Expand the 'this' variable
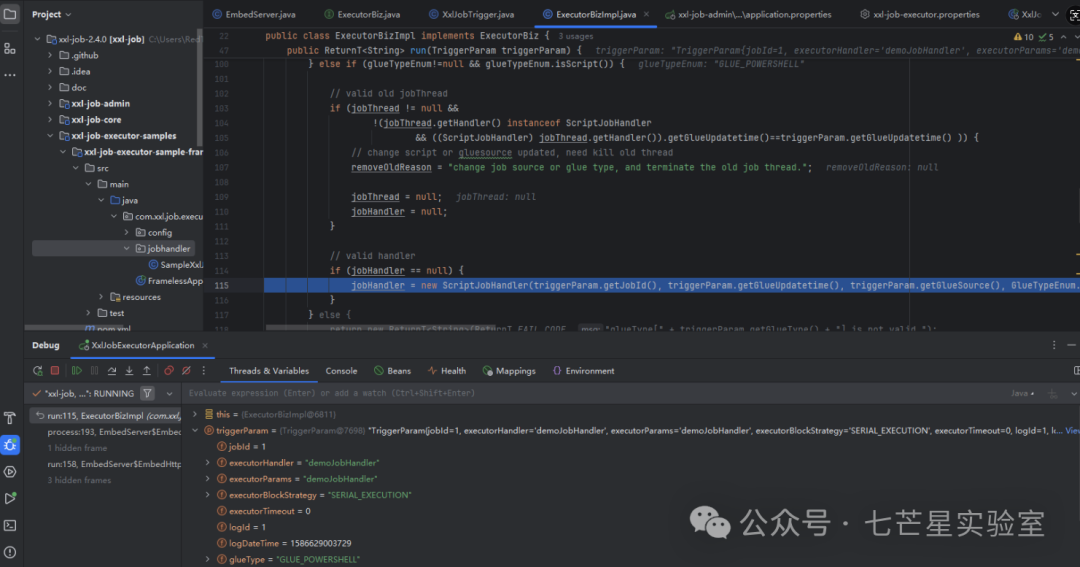 pyautogui.click(x=195, y=414)
